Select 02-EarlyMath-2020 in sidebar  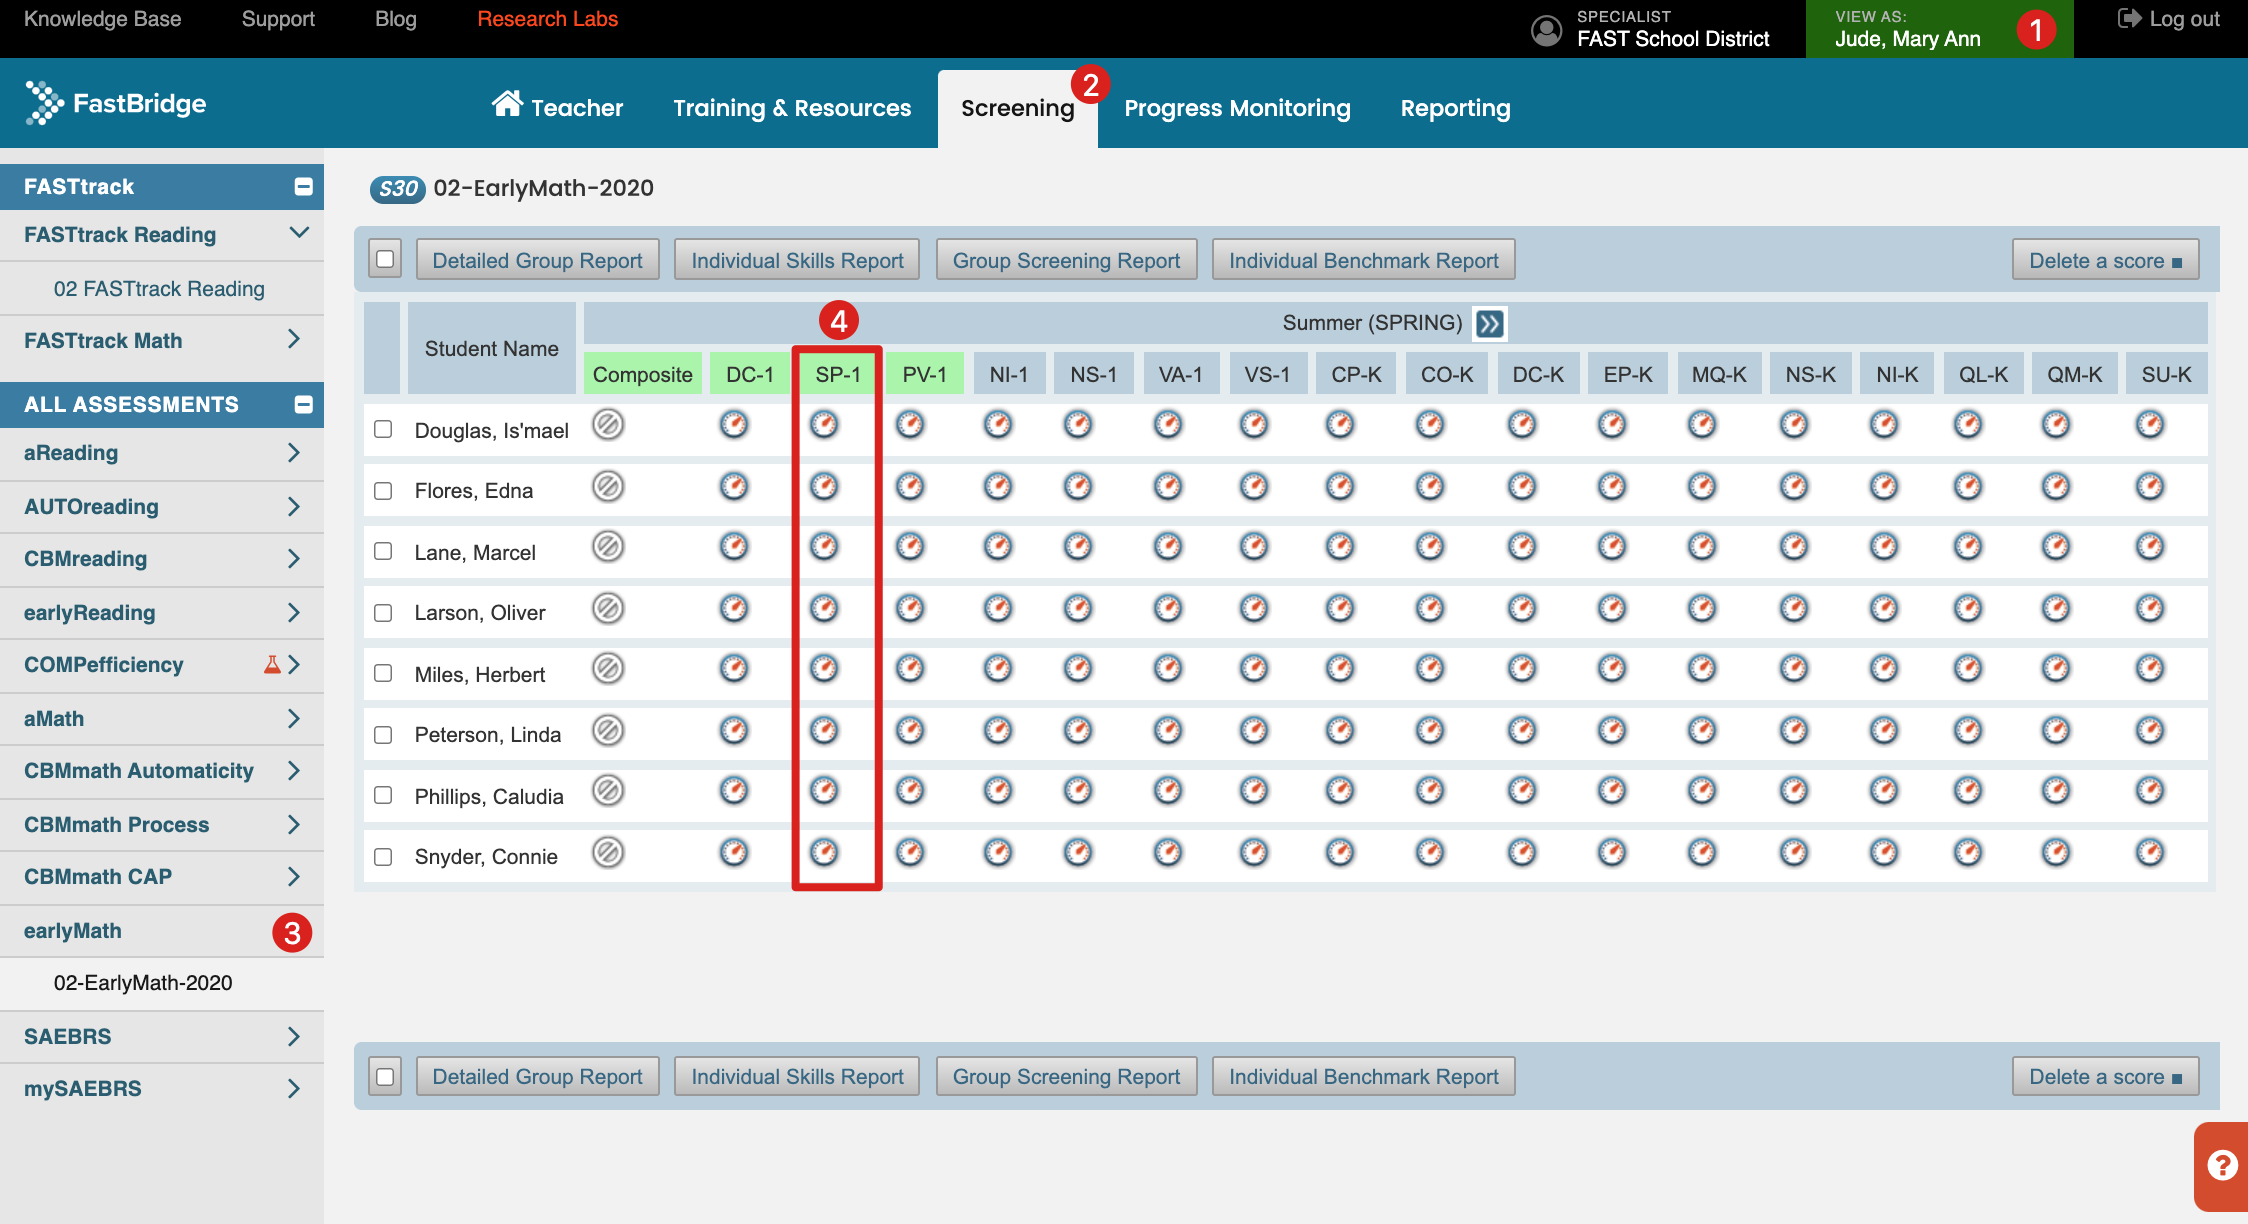pyautogui.click(x=143, y=983)
